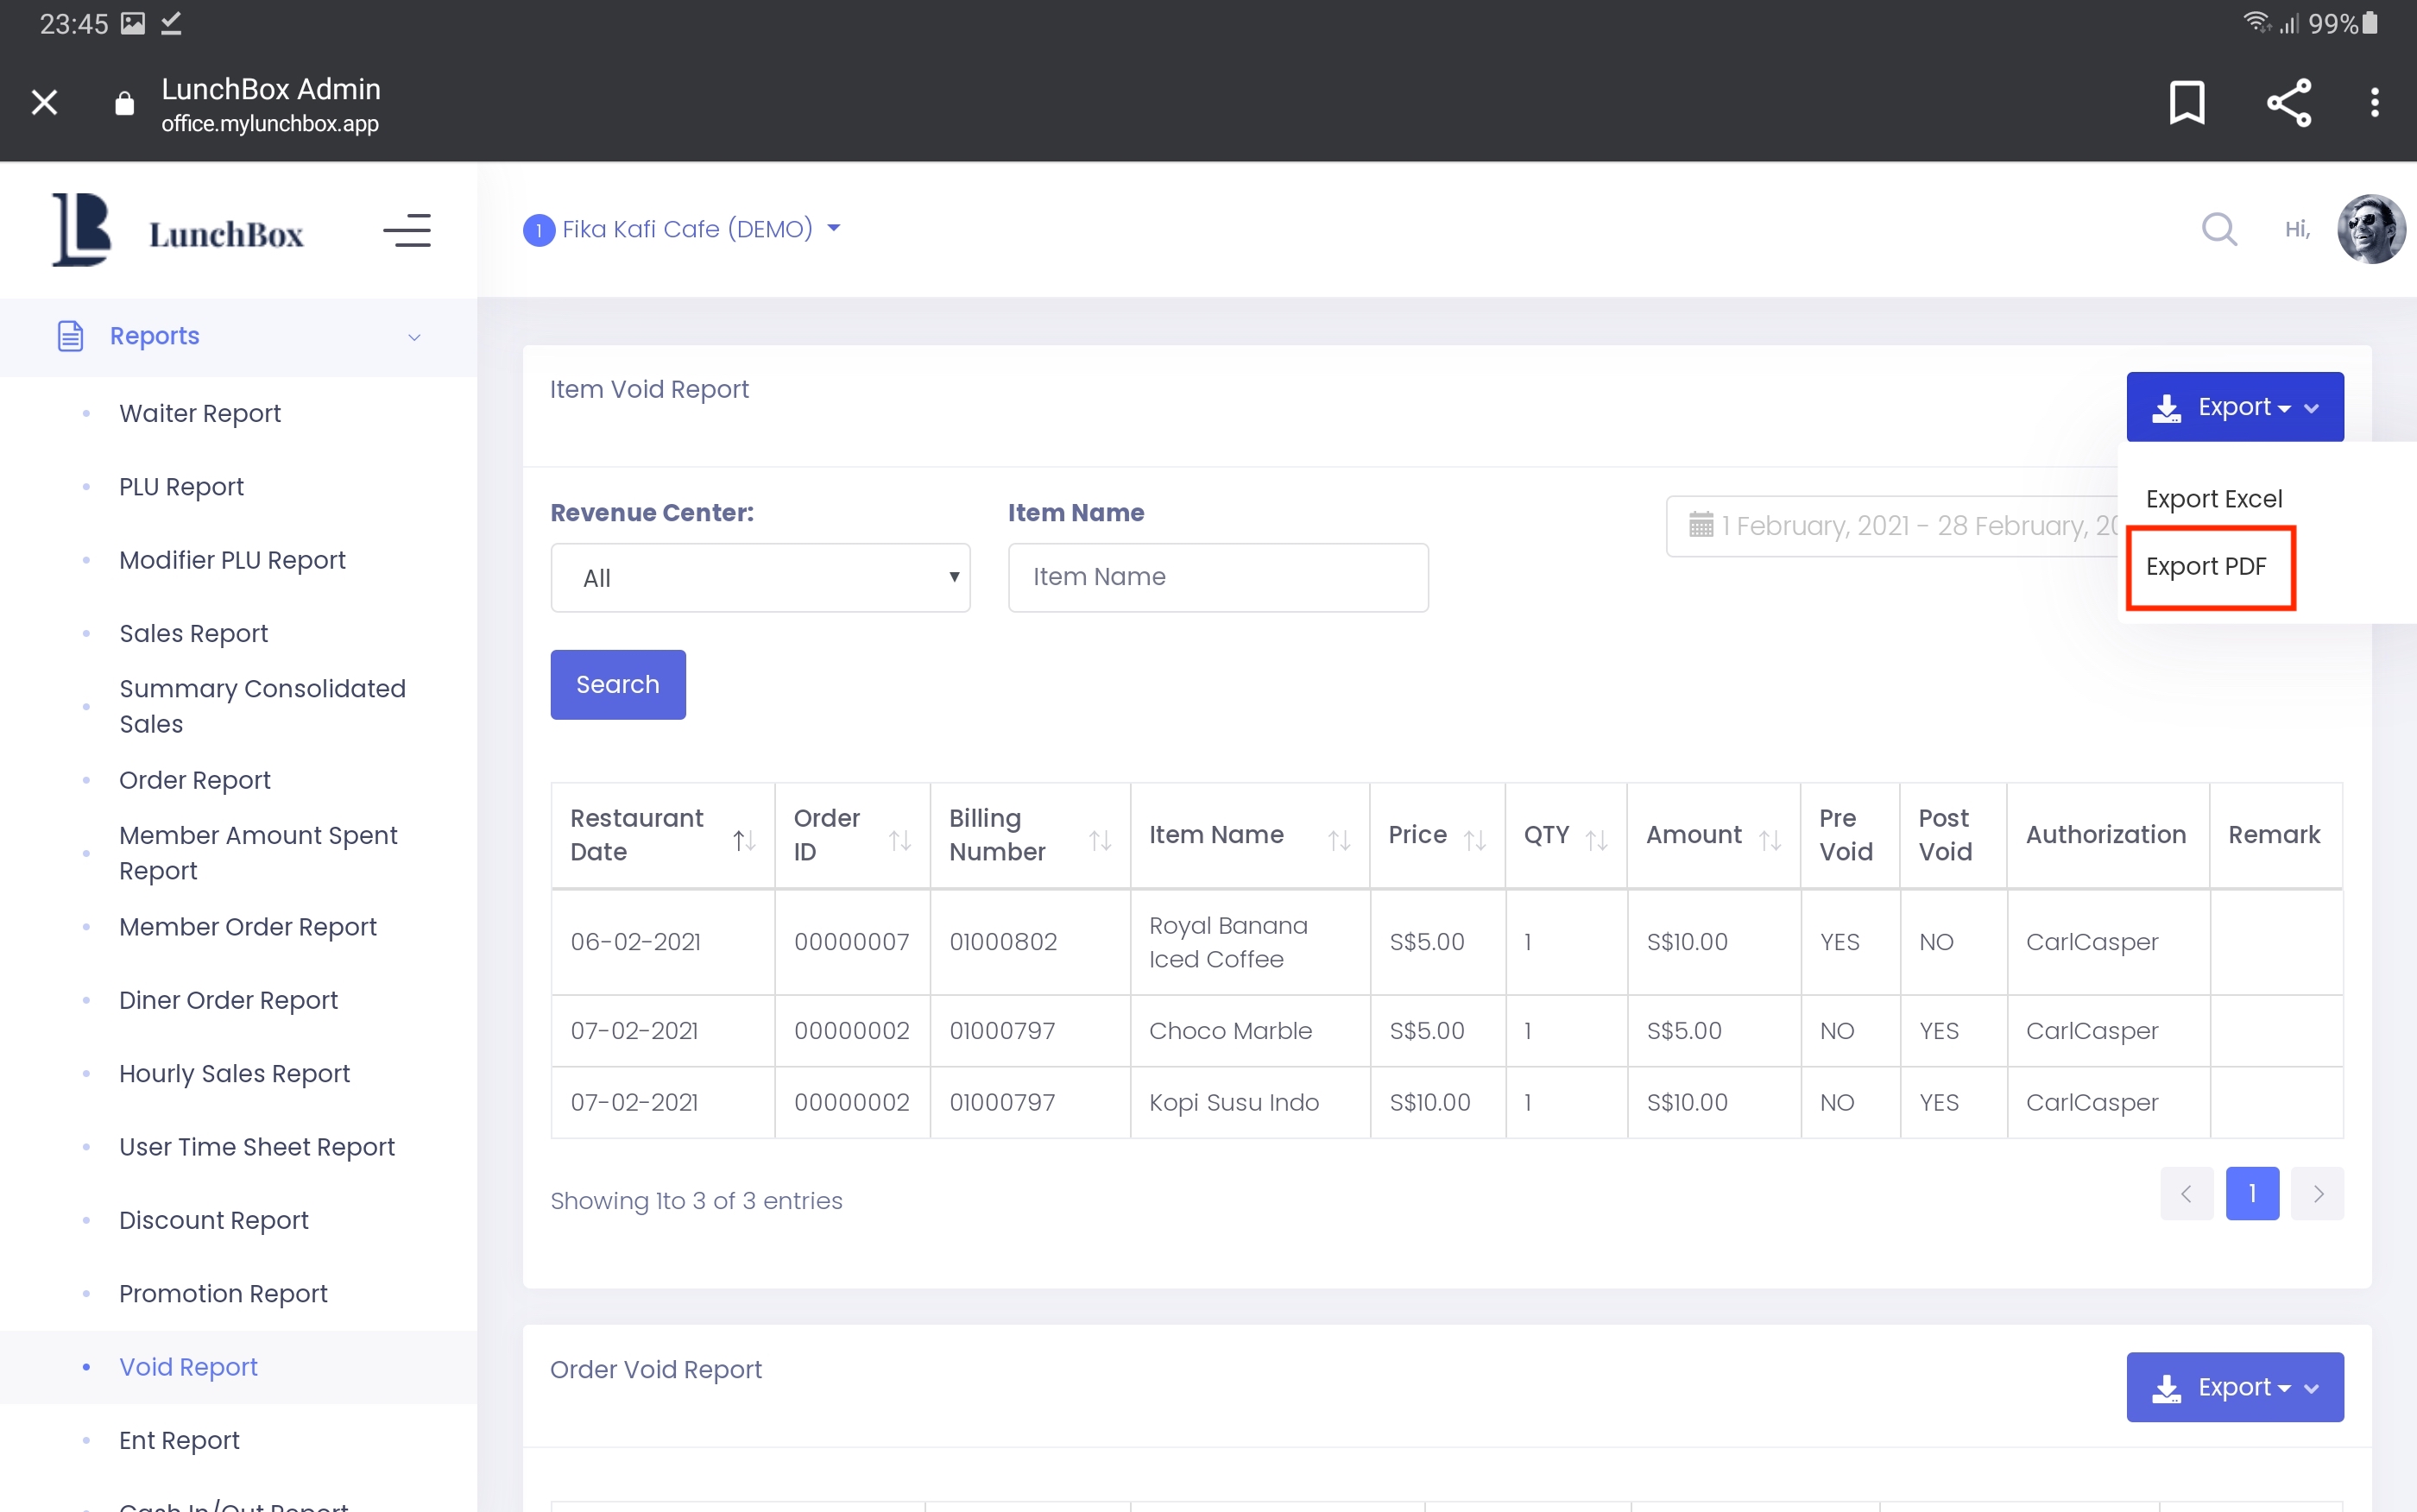The image size is (2417, 1512).
Task: Click the Item Name input field
Action: pos(1217,577)
